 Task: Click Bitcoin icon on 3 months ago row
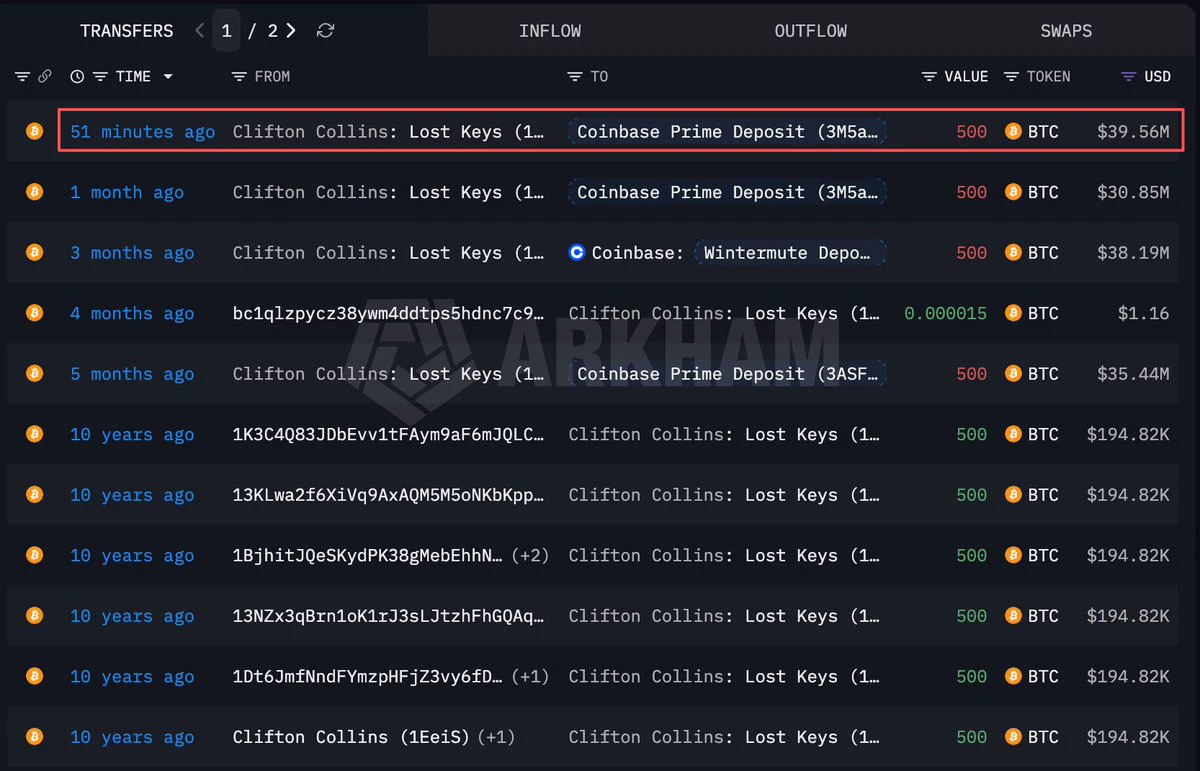coord(35,252)
